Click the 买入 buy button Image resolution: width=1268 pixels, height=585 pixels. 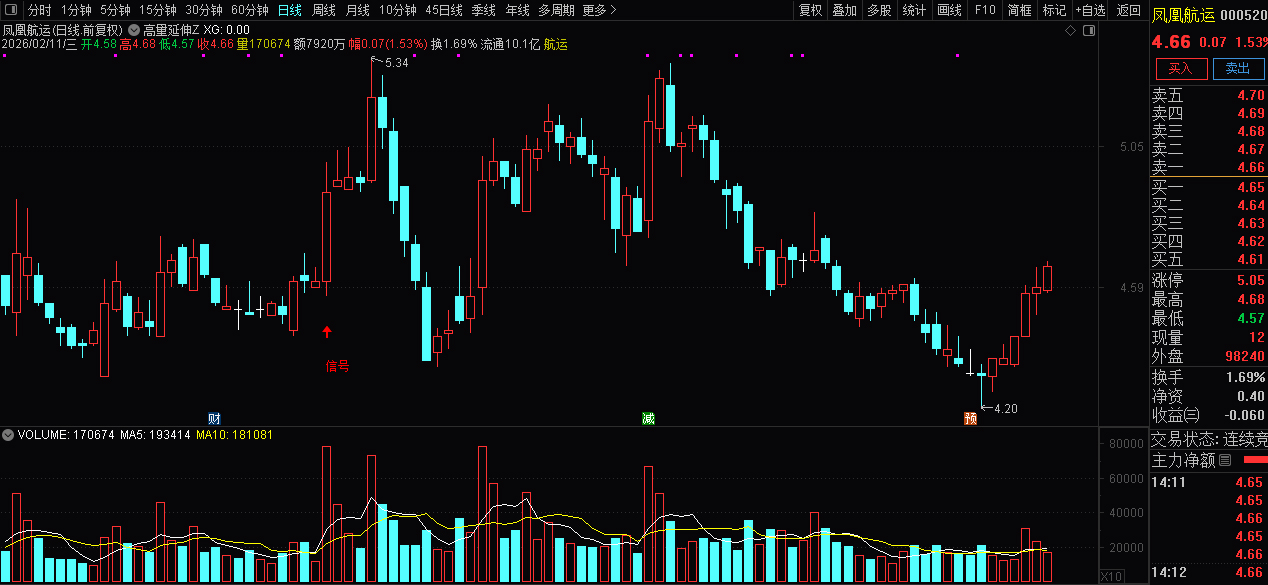coord(1181,68)
